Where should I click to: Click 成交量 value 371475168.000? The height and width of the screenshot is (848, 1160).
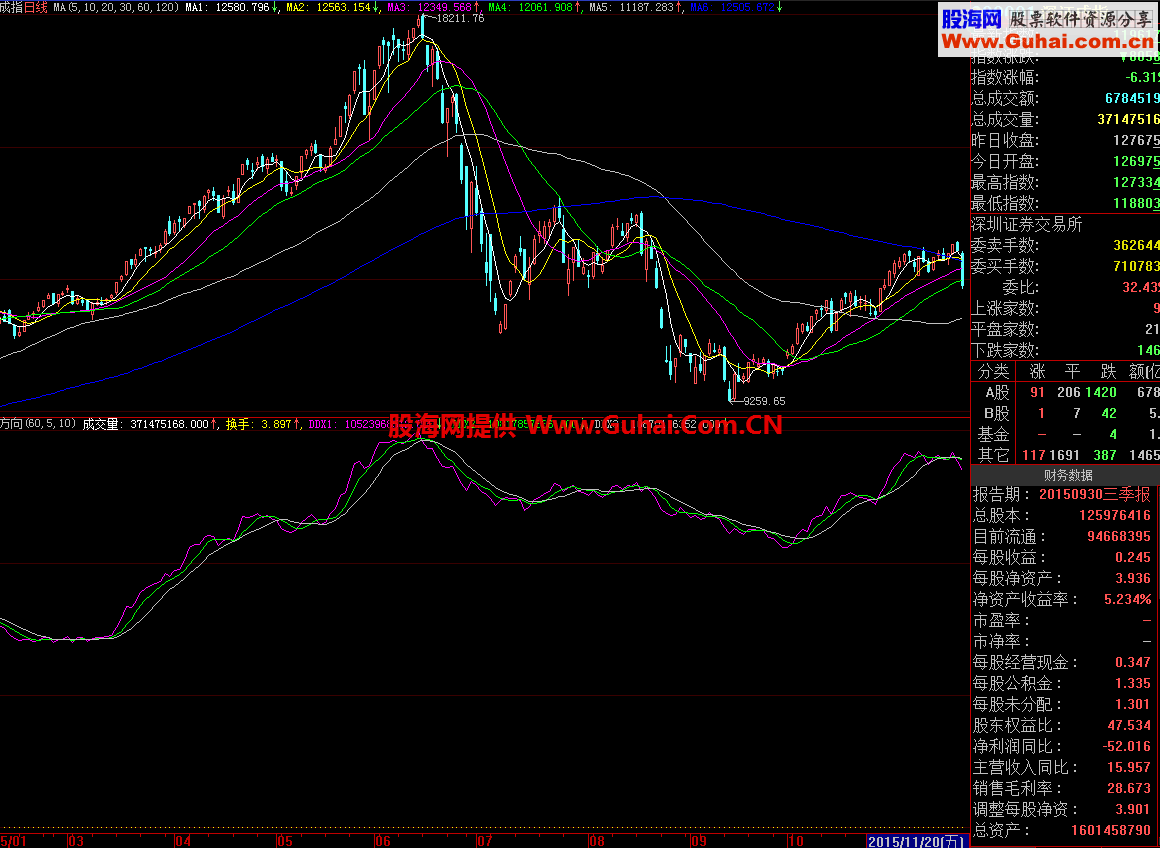coord(169,424)
